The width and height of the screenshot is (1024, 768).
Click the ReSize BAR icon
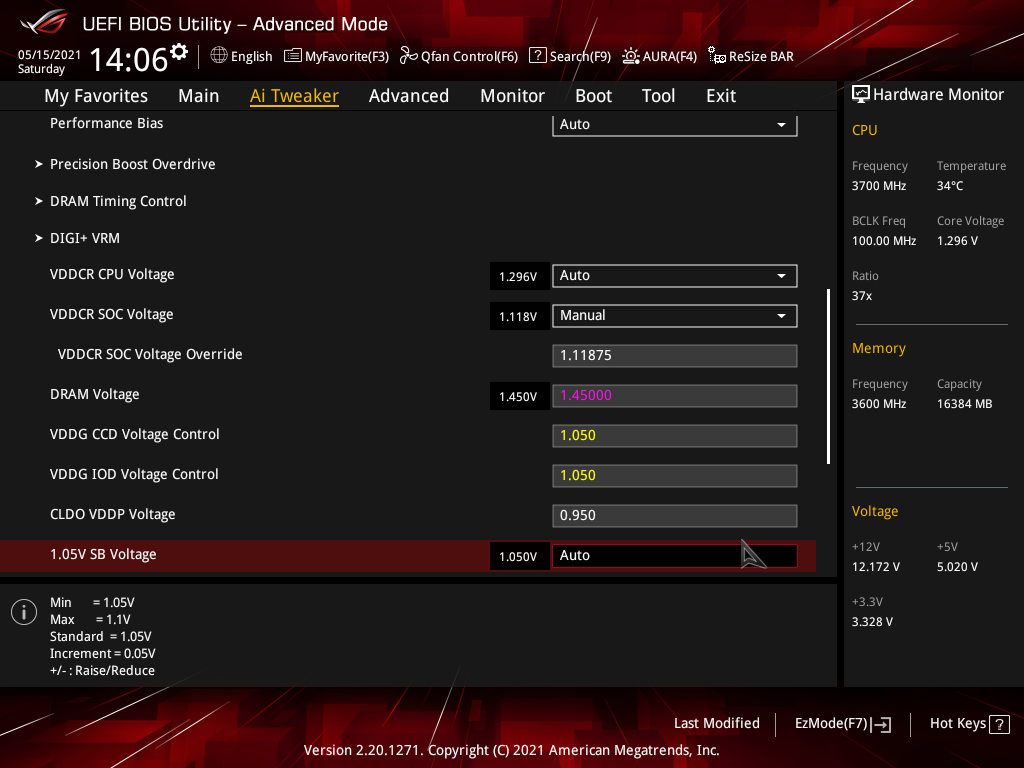[717, 56]
